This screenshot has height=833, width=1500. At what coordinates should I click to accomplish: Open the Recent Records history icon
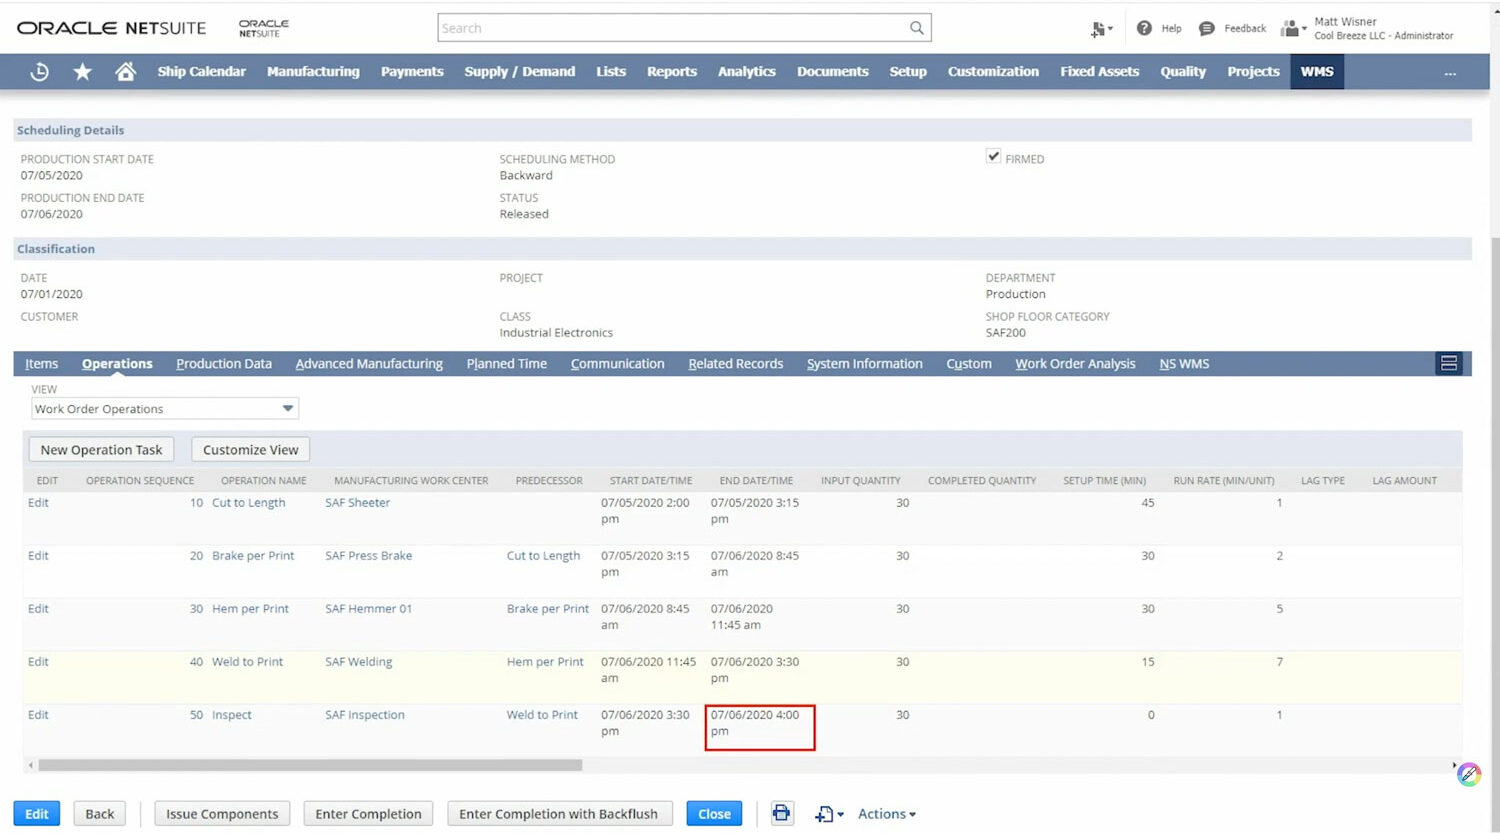[40, 72]
